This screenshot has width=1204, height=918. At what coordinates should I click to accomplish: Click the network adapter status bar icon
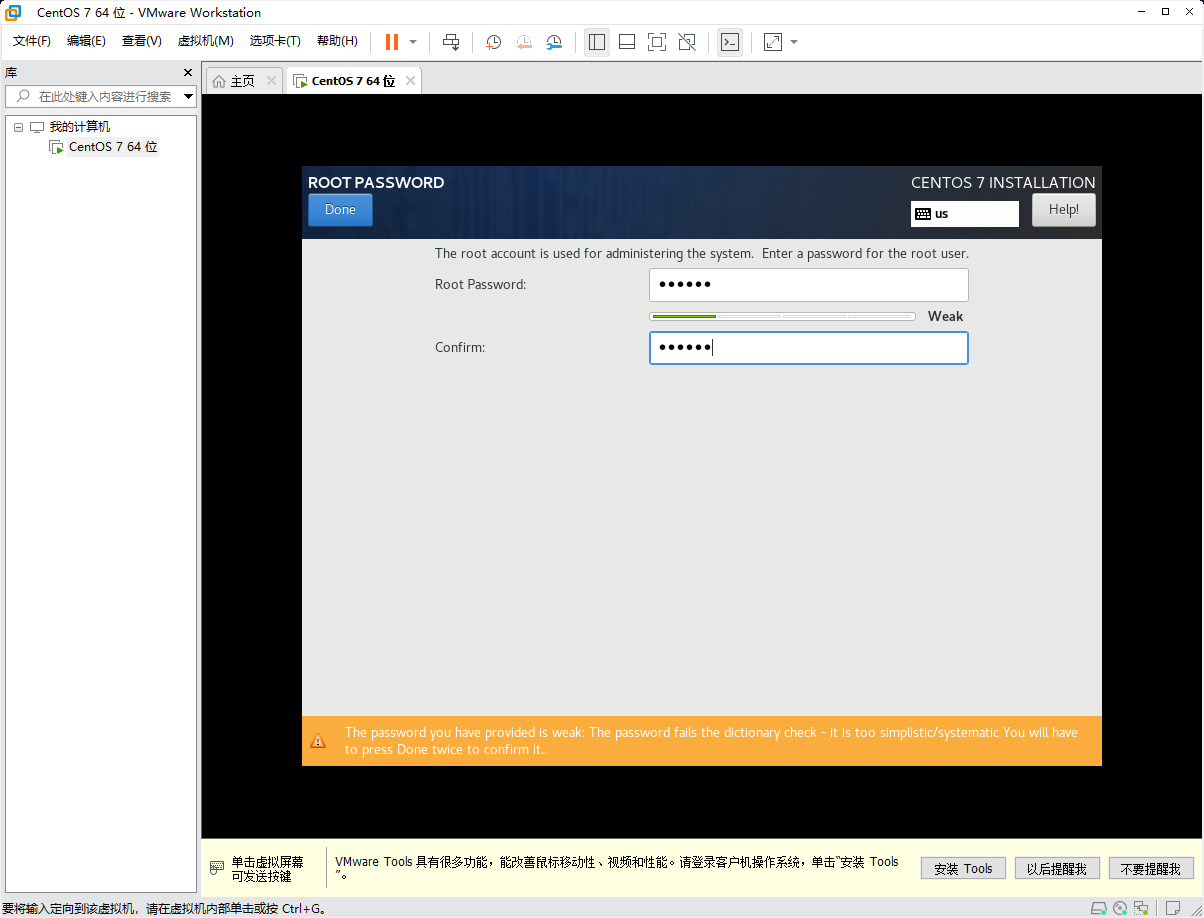1142,908
